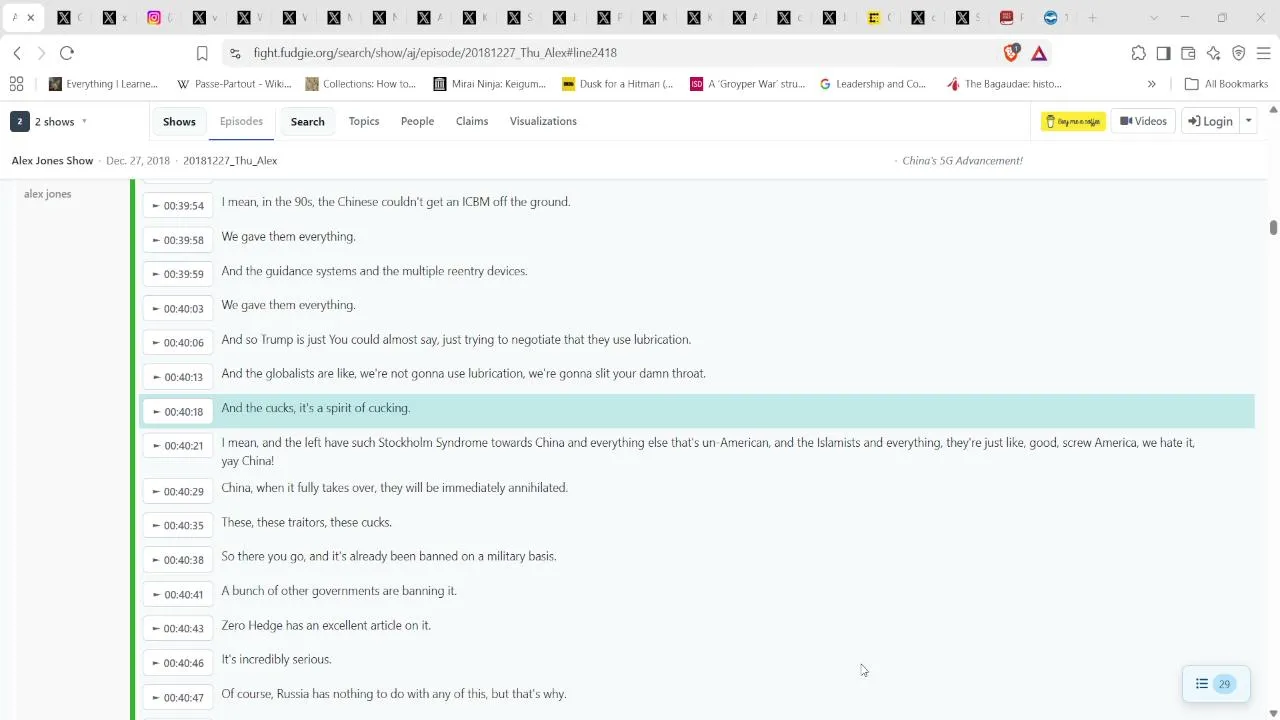Viewport: 1280px width, 720px height.
Task: Open the 'Groyper War' bookmark
Action: point(748,84)
